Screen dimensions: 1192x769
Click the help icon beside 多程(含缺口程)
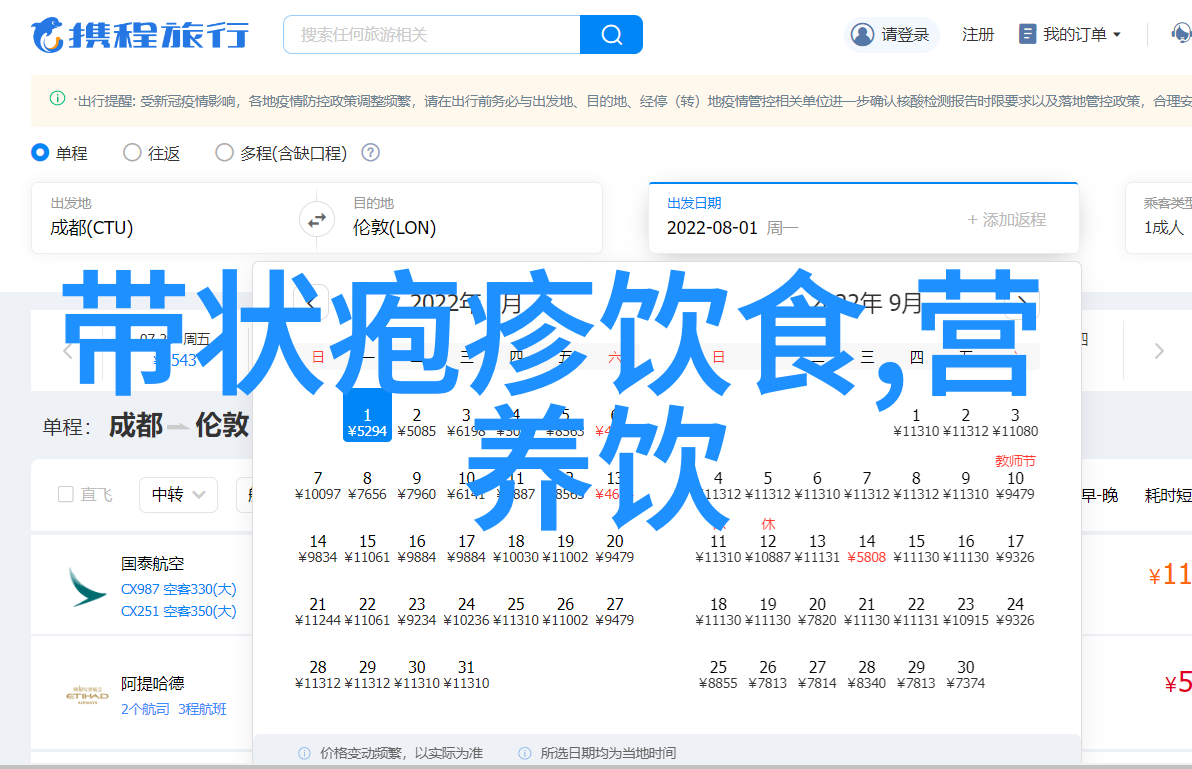click(370, 153)
